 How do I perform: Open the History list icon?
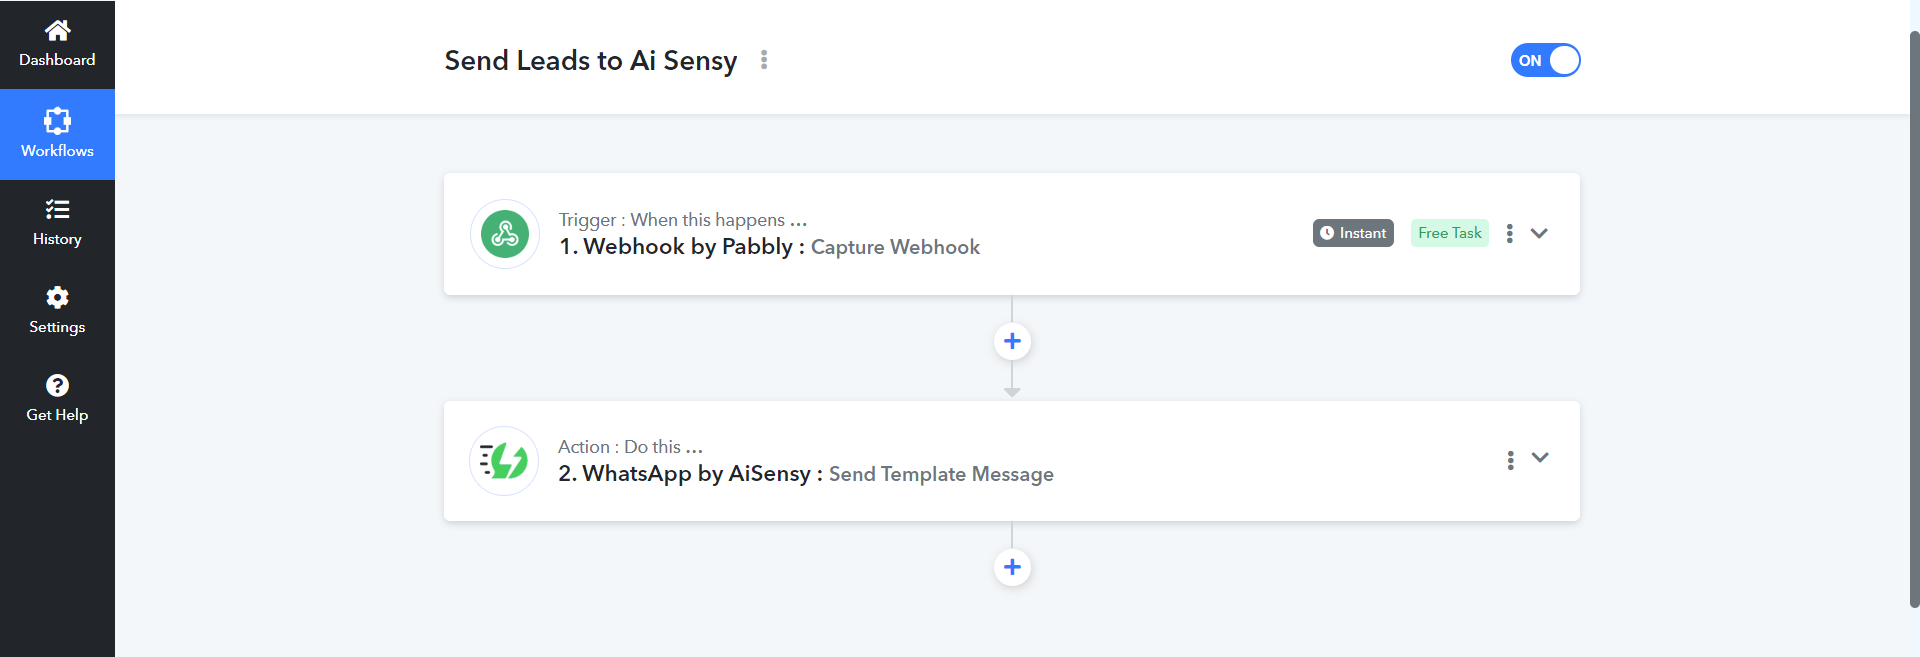[x=57, y=209]
